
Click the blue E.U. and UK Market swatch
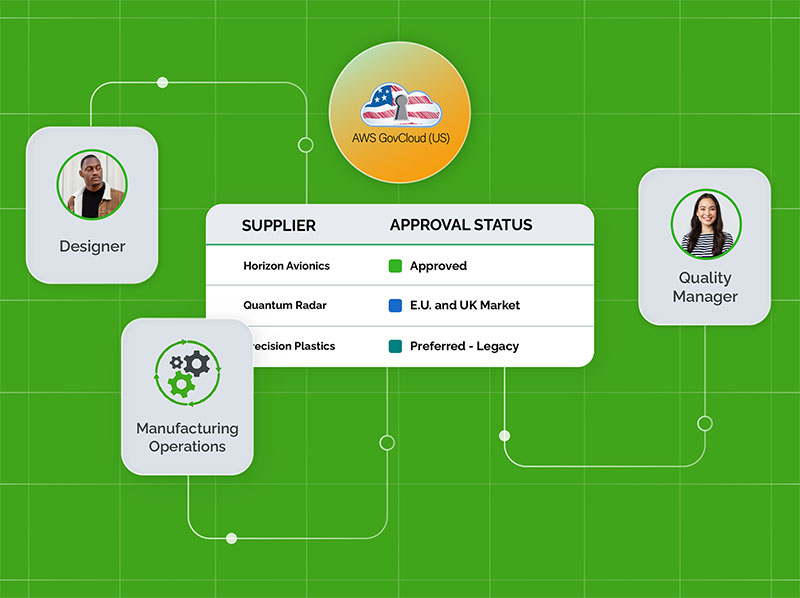click(395, 305)
